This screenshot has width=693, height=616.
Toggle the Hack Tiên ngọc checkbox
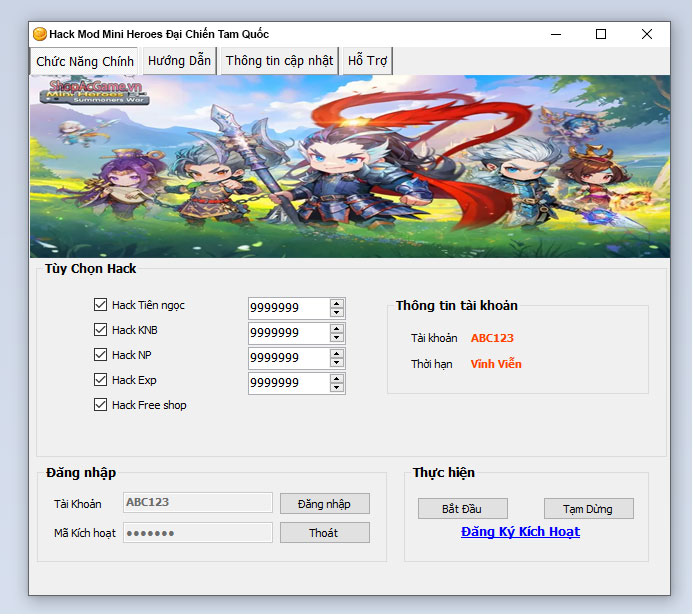(100, 304)
